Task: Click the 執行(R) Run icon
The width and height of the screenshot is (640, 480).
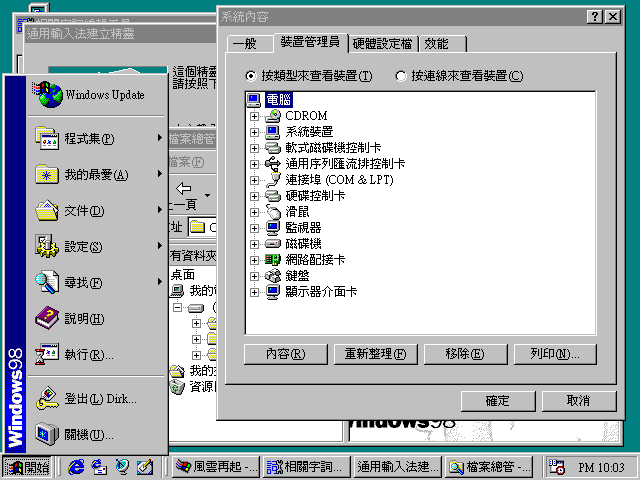Action: pos(47,354)
